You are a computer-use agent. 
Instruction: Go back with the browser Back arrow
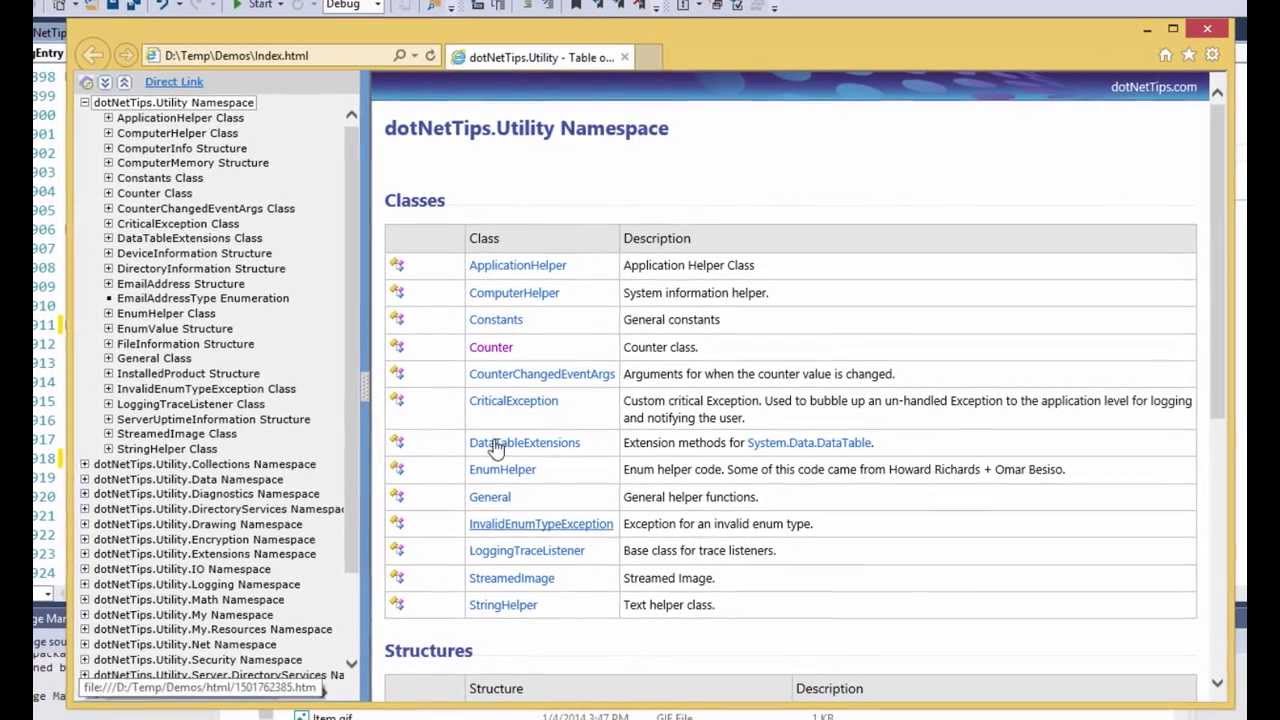[93, 56]
